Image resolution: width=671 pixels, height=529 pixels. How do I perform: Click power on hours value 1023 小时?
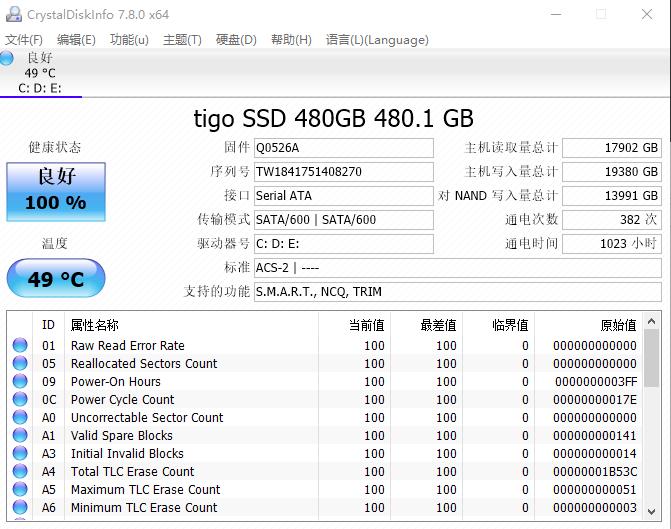(x=612, y=244)
